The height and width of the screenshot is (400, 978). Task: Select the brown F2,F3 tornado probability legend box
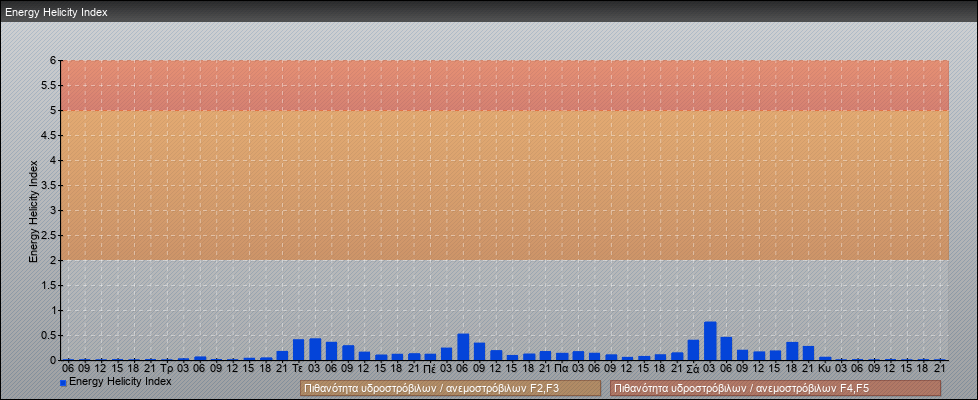(x=450, y=389)
